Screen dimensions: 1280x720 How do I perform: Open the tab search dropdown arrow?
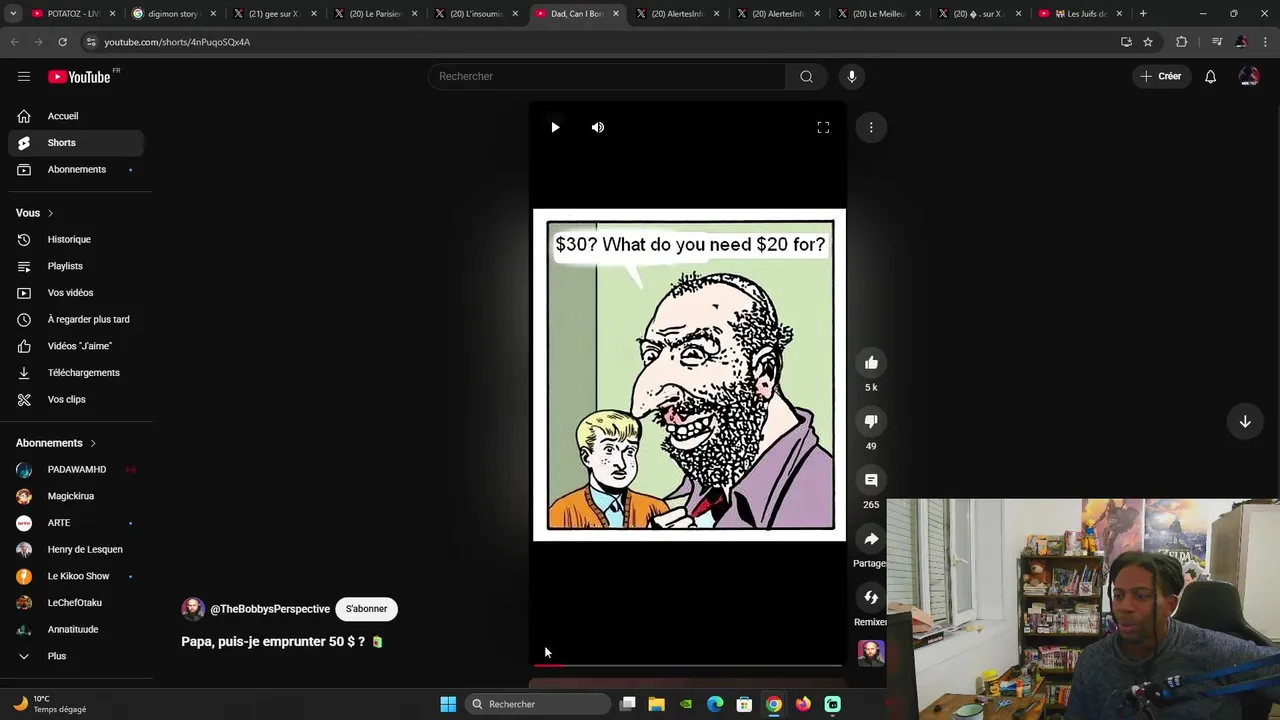click(13, 14)
